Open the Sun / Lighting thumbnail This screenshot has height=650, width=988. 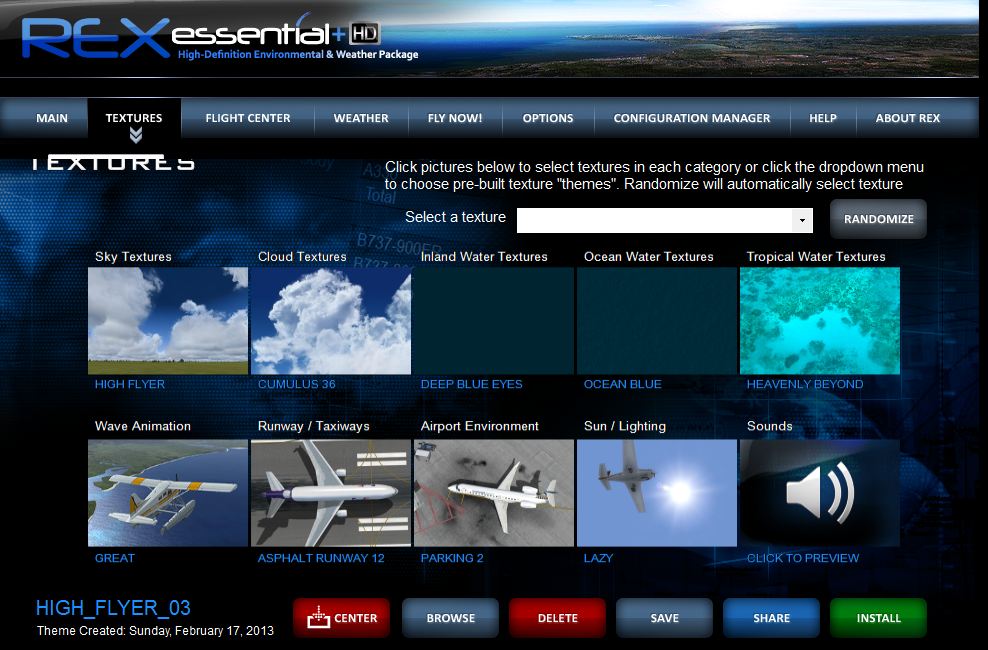657,493
